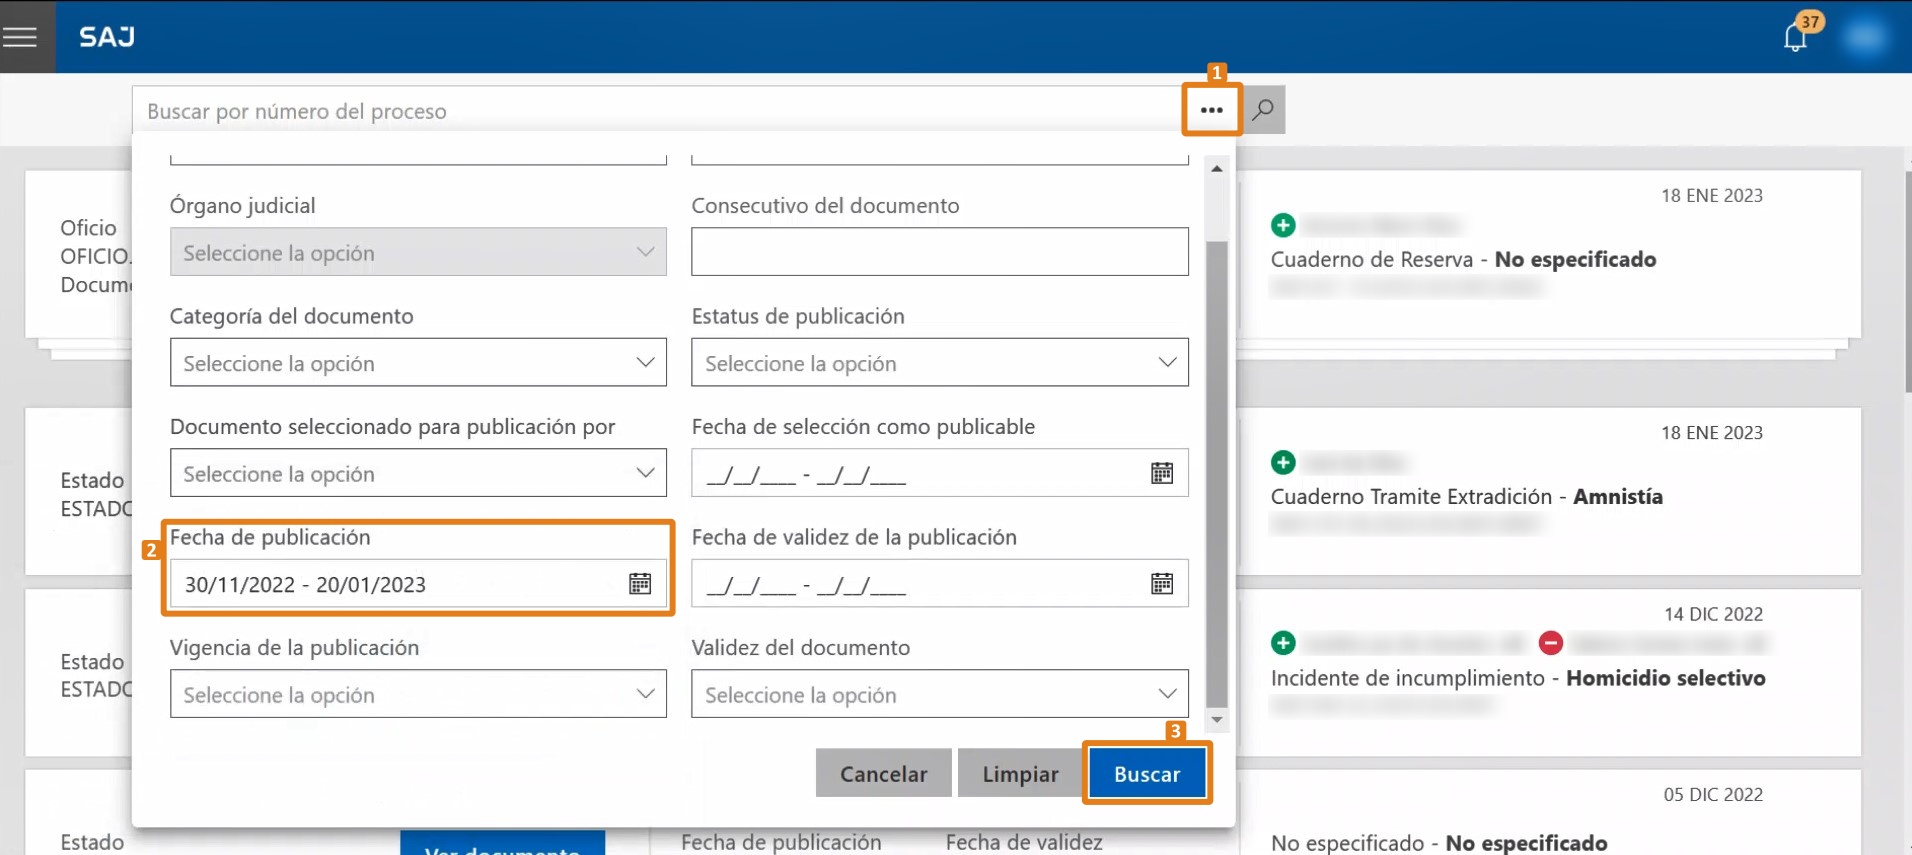Click scroll down arrow in filter panel

click(1217, 720)
